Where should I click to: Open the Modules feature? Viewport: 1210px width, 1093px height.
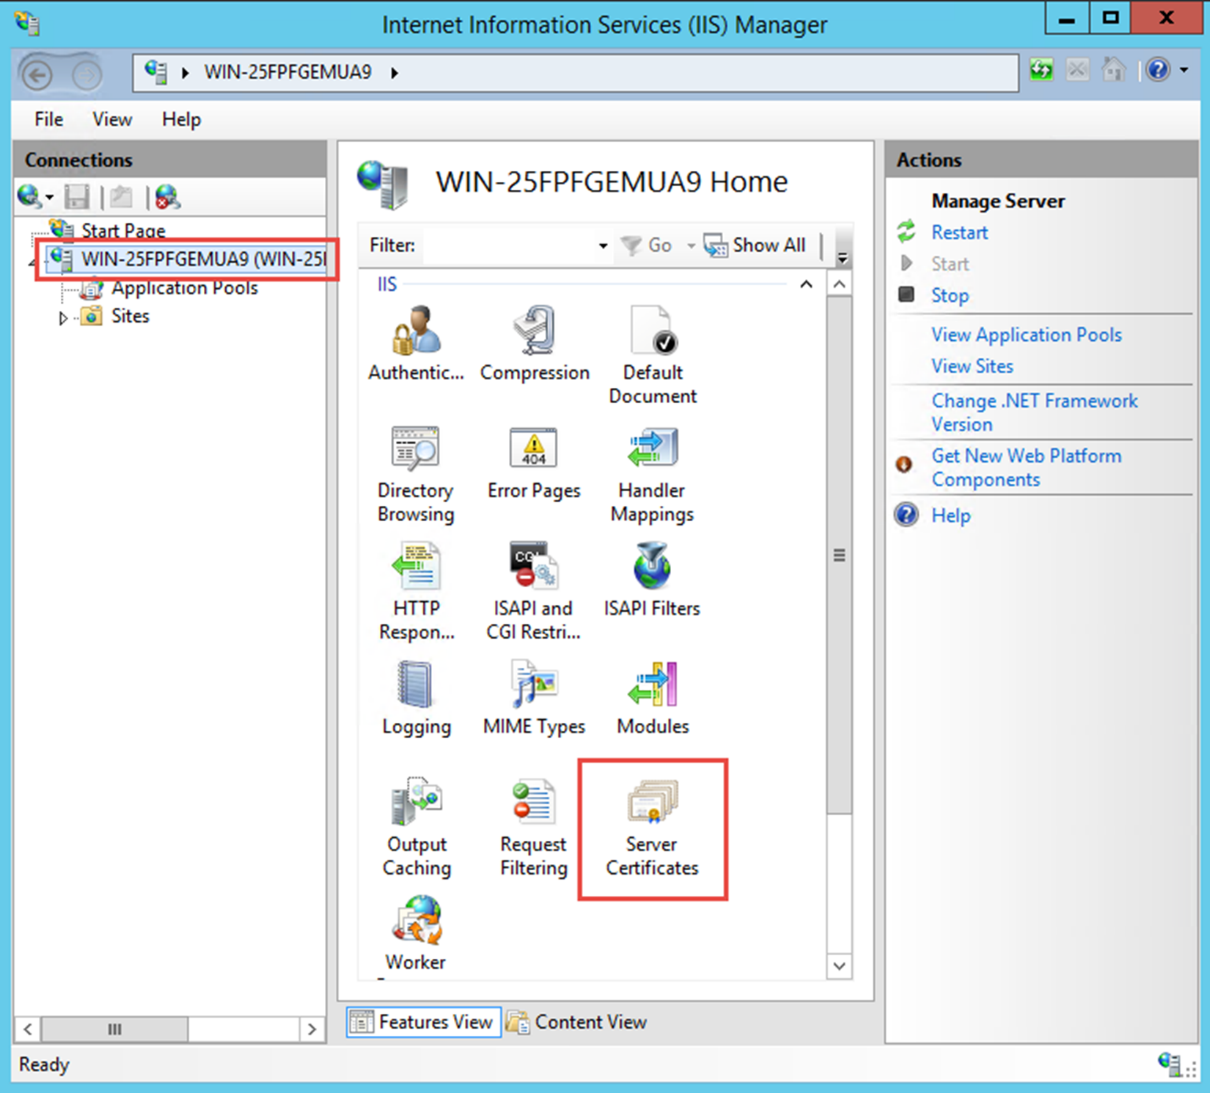pos(652,698)
